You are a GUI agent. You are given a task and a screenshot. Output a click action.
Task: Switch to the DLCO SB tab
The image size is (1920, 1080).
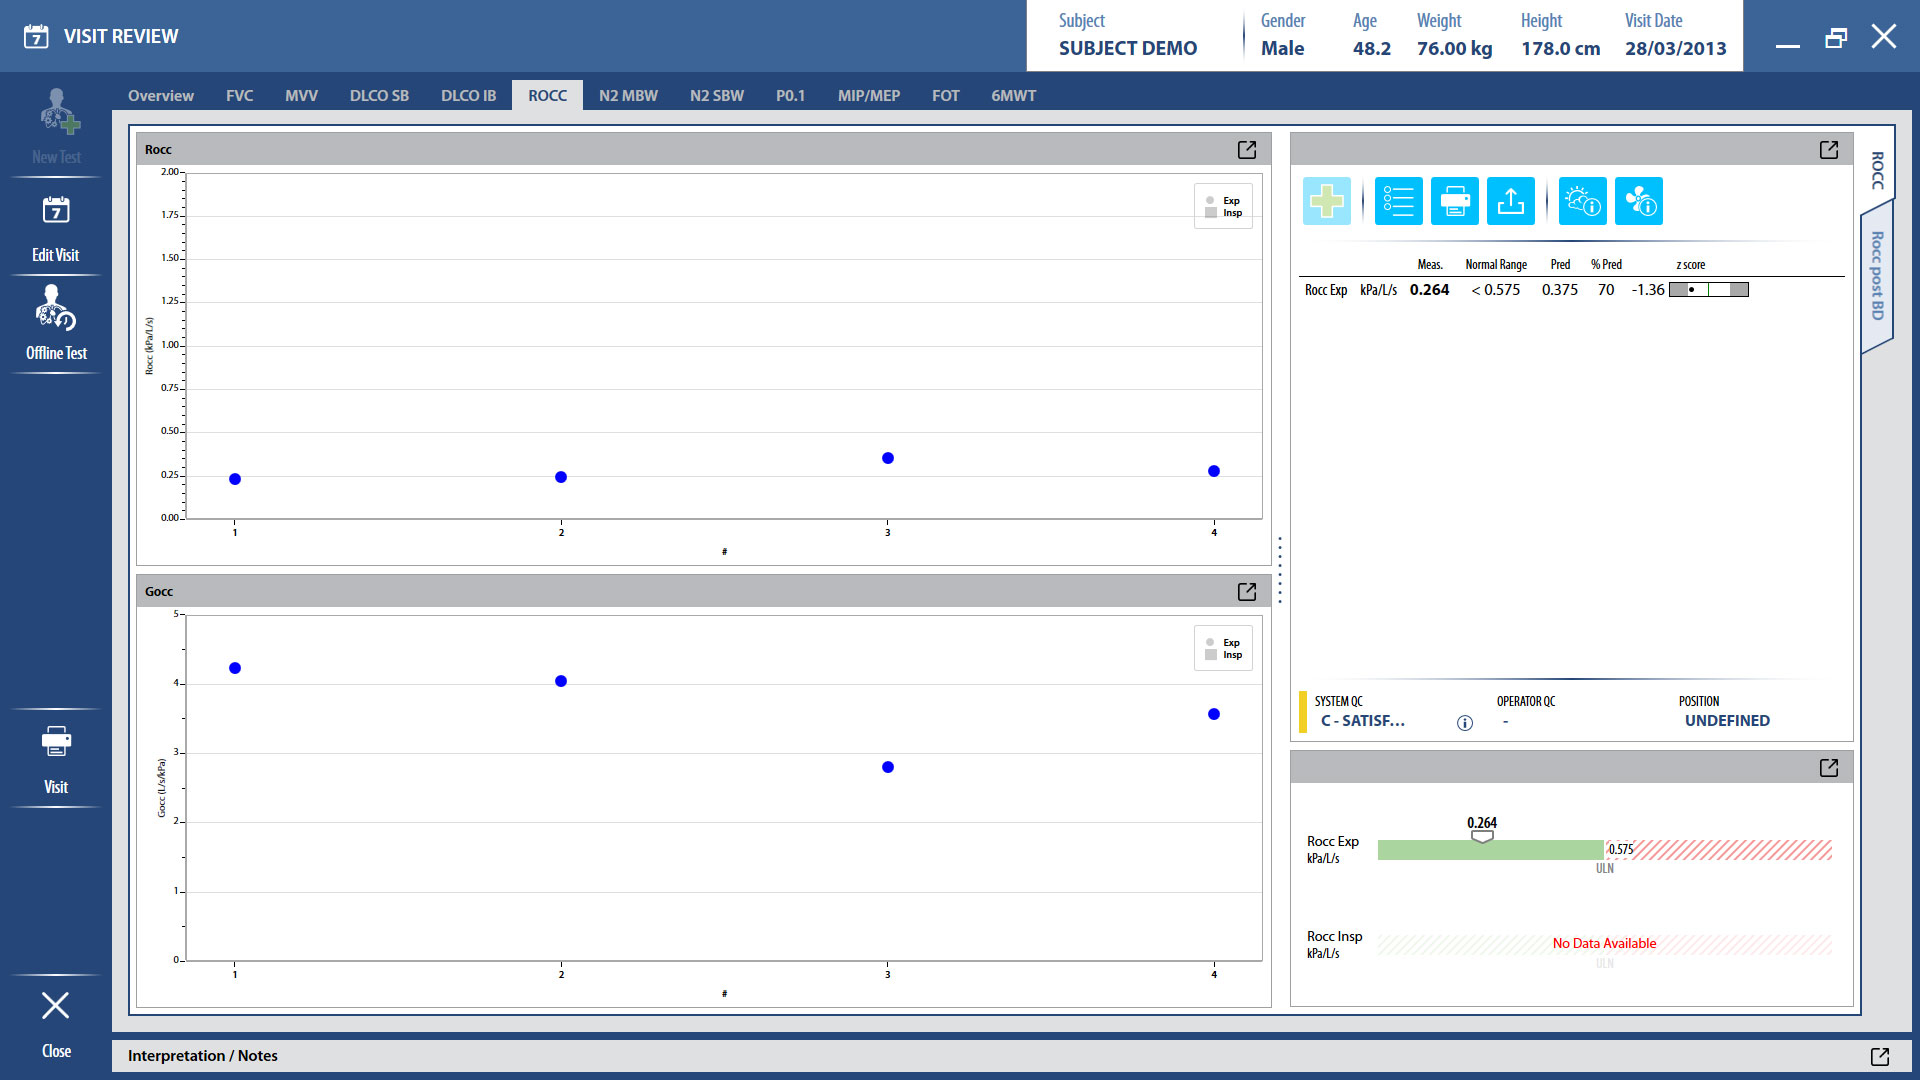tap(379, 96)
